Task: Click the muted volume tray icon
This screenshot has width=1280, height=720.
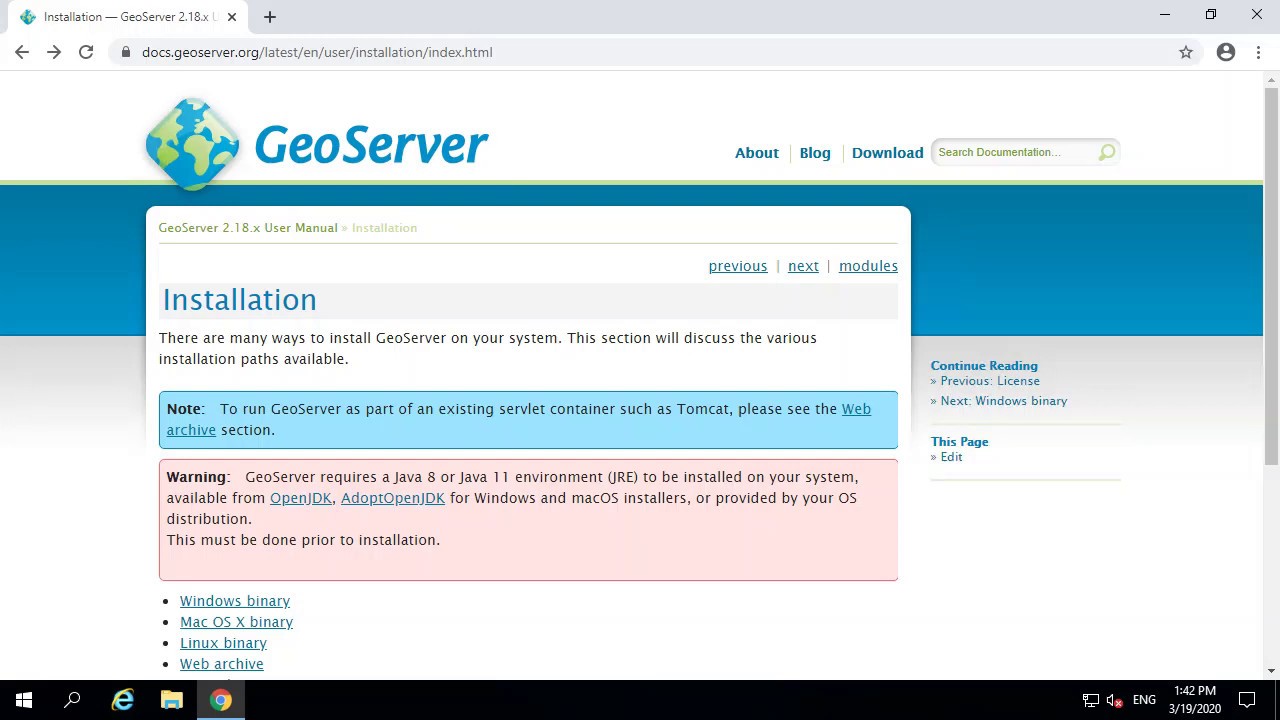Action: (x=1114, y=700)
